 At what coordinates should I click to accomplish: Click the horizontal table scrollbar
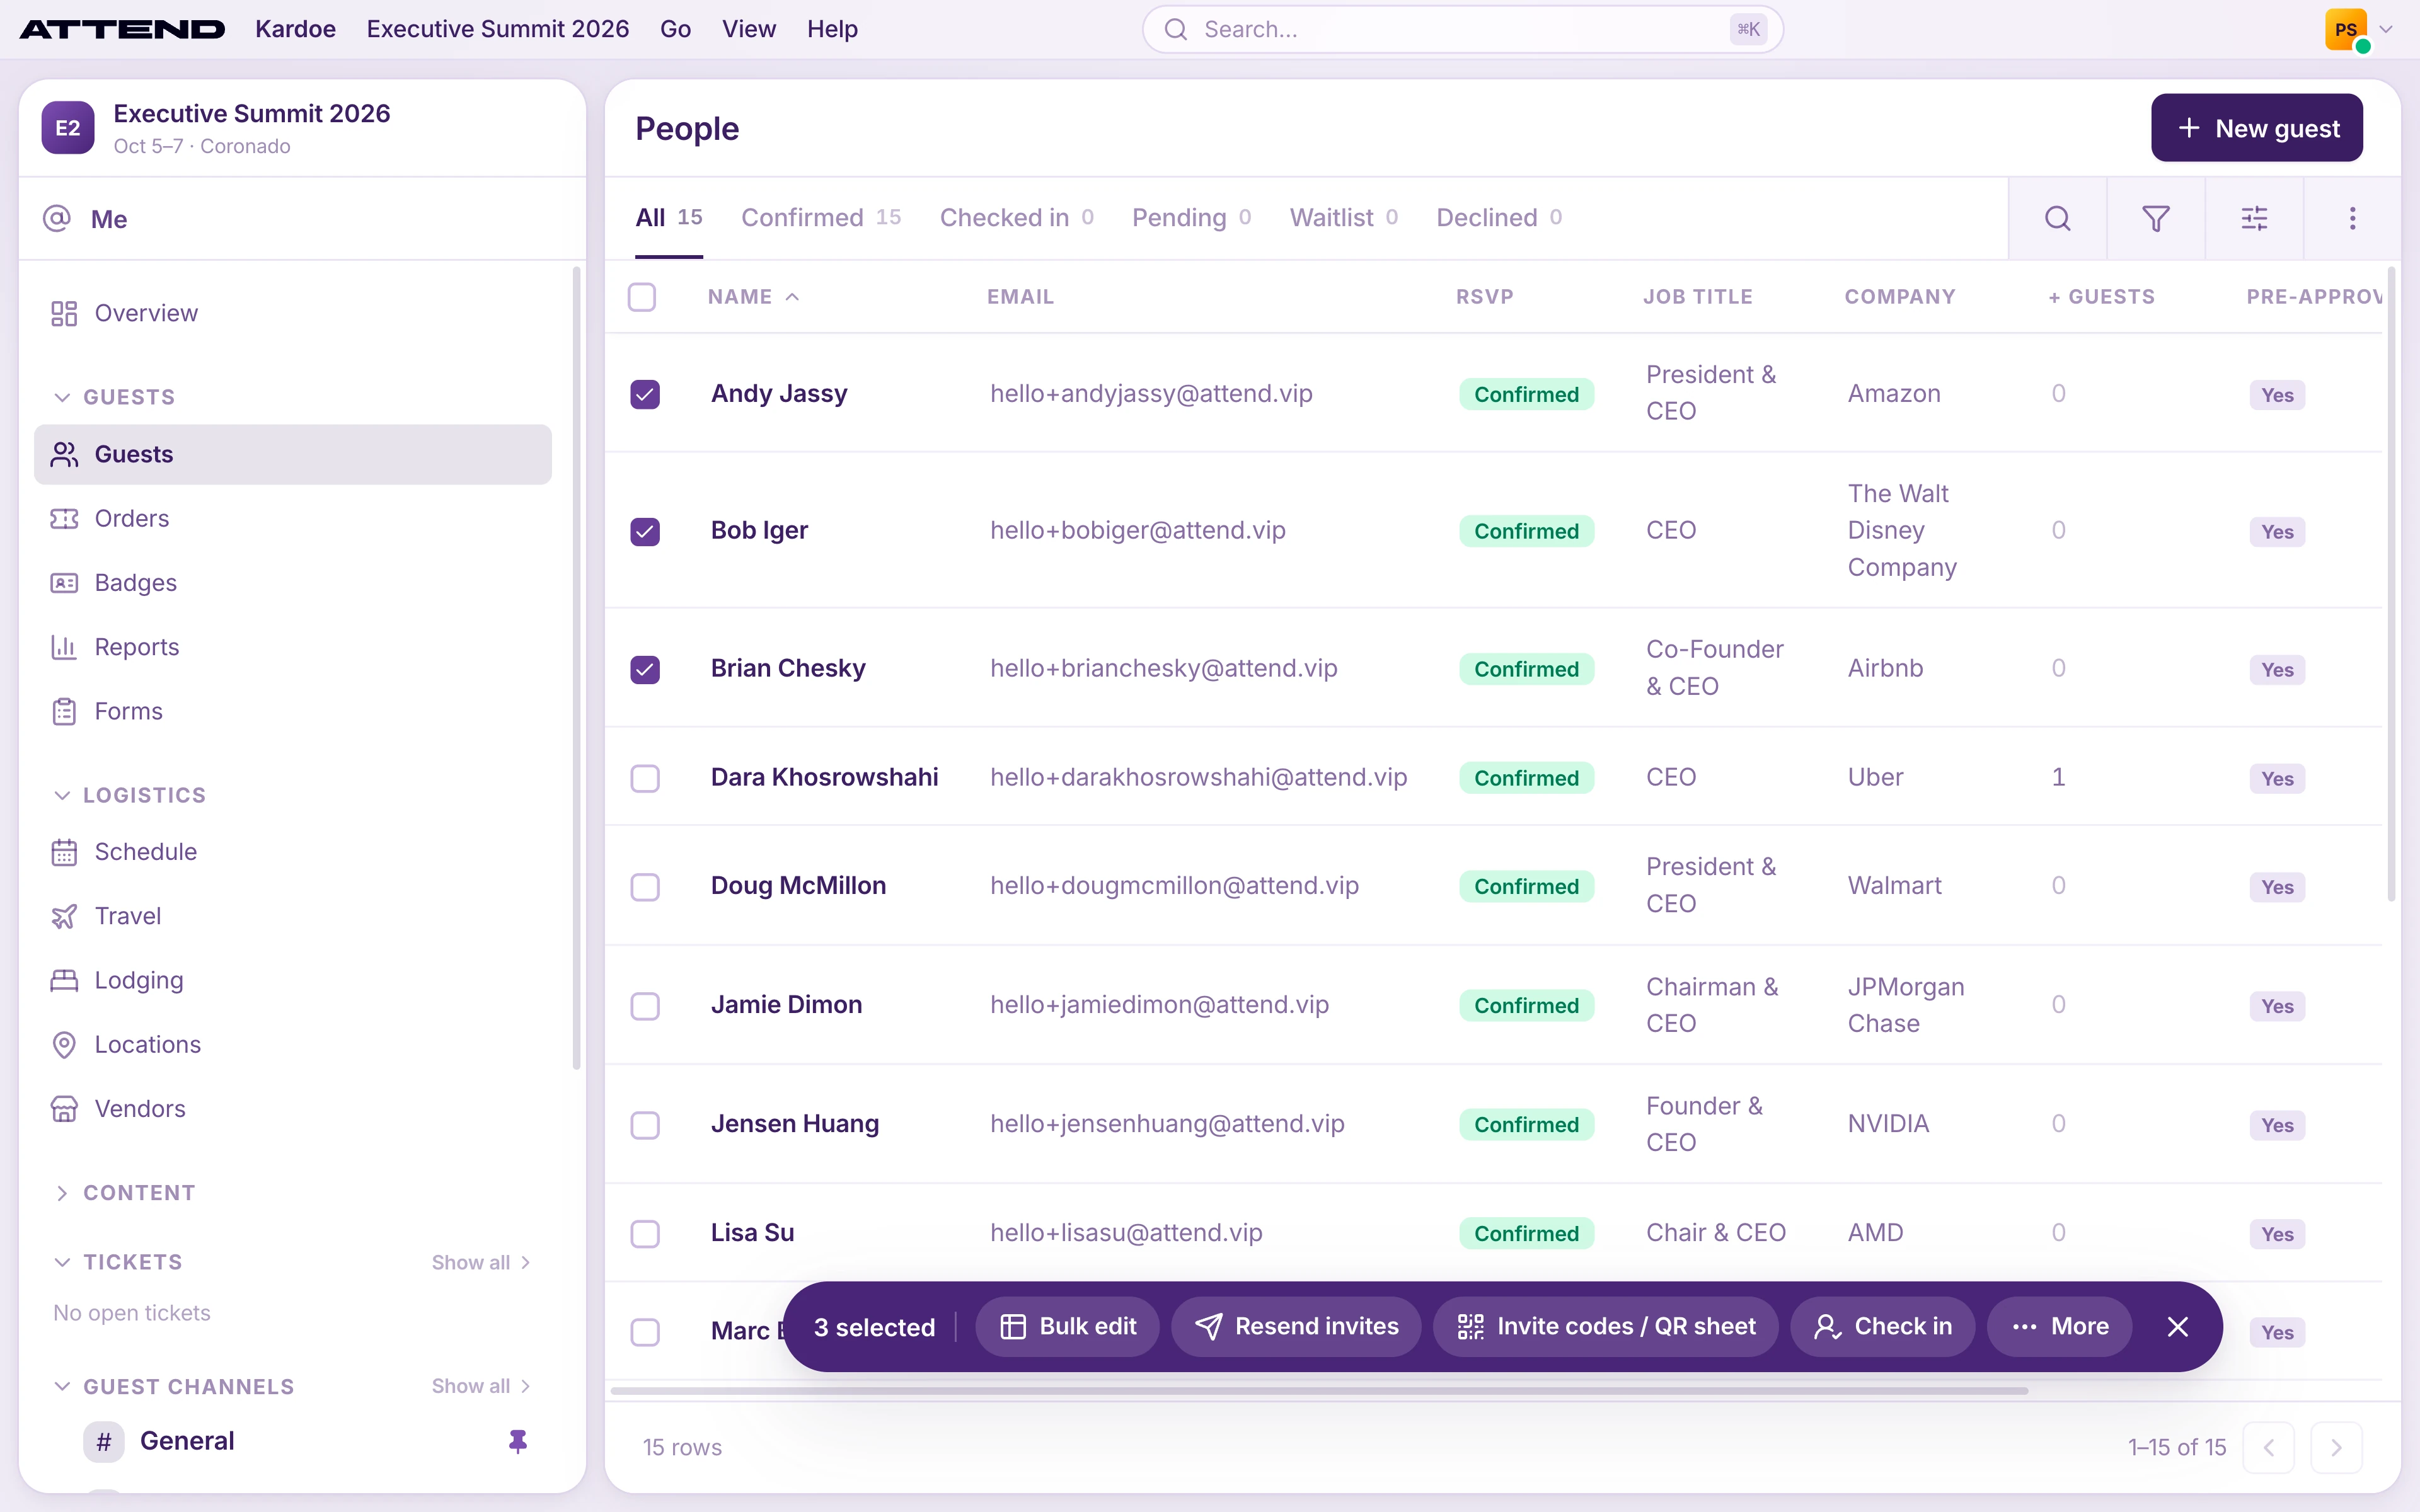tap(1319, 1391)
